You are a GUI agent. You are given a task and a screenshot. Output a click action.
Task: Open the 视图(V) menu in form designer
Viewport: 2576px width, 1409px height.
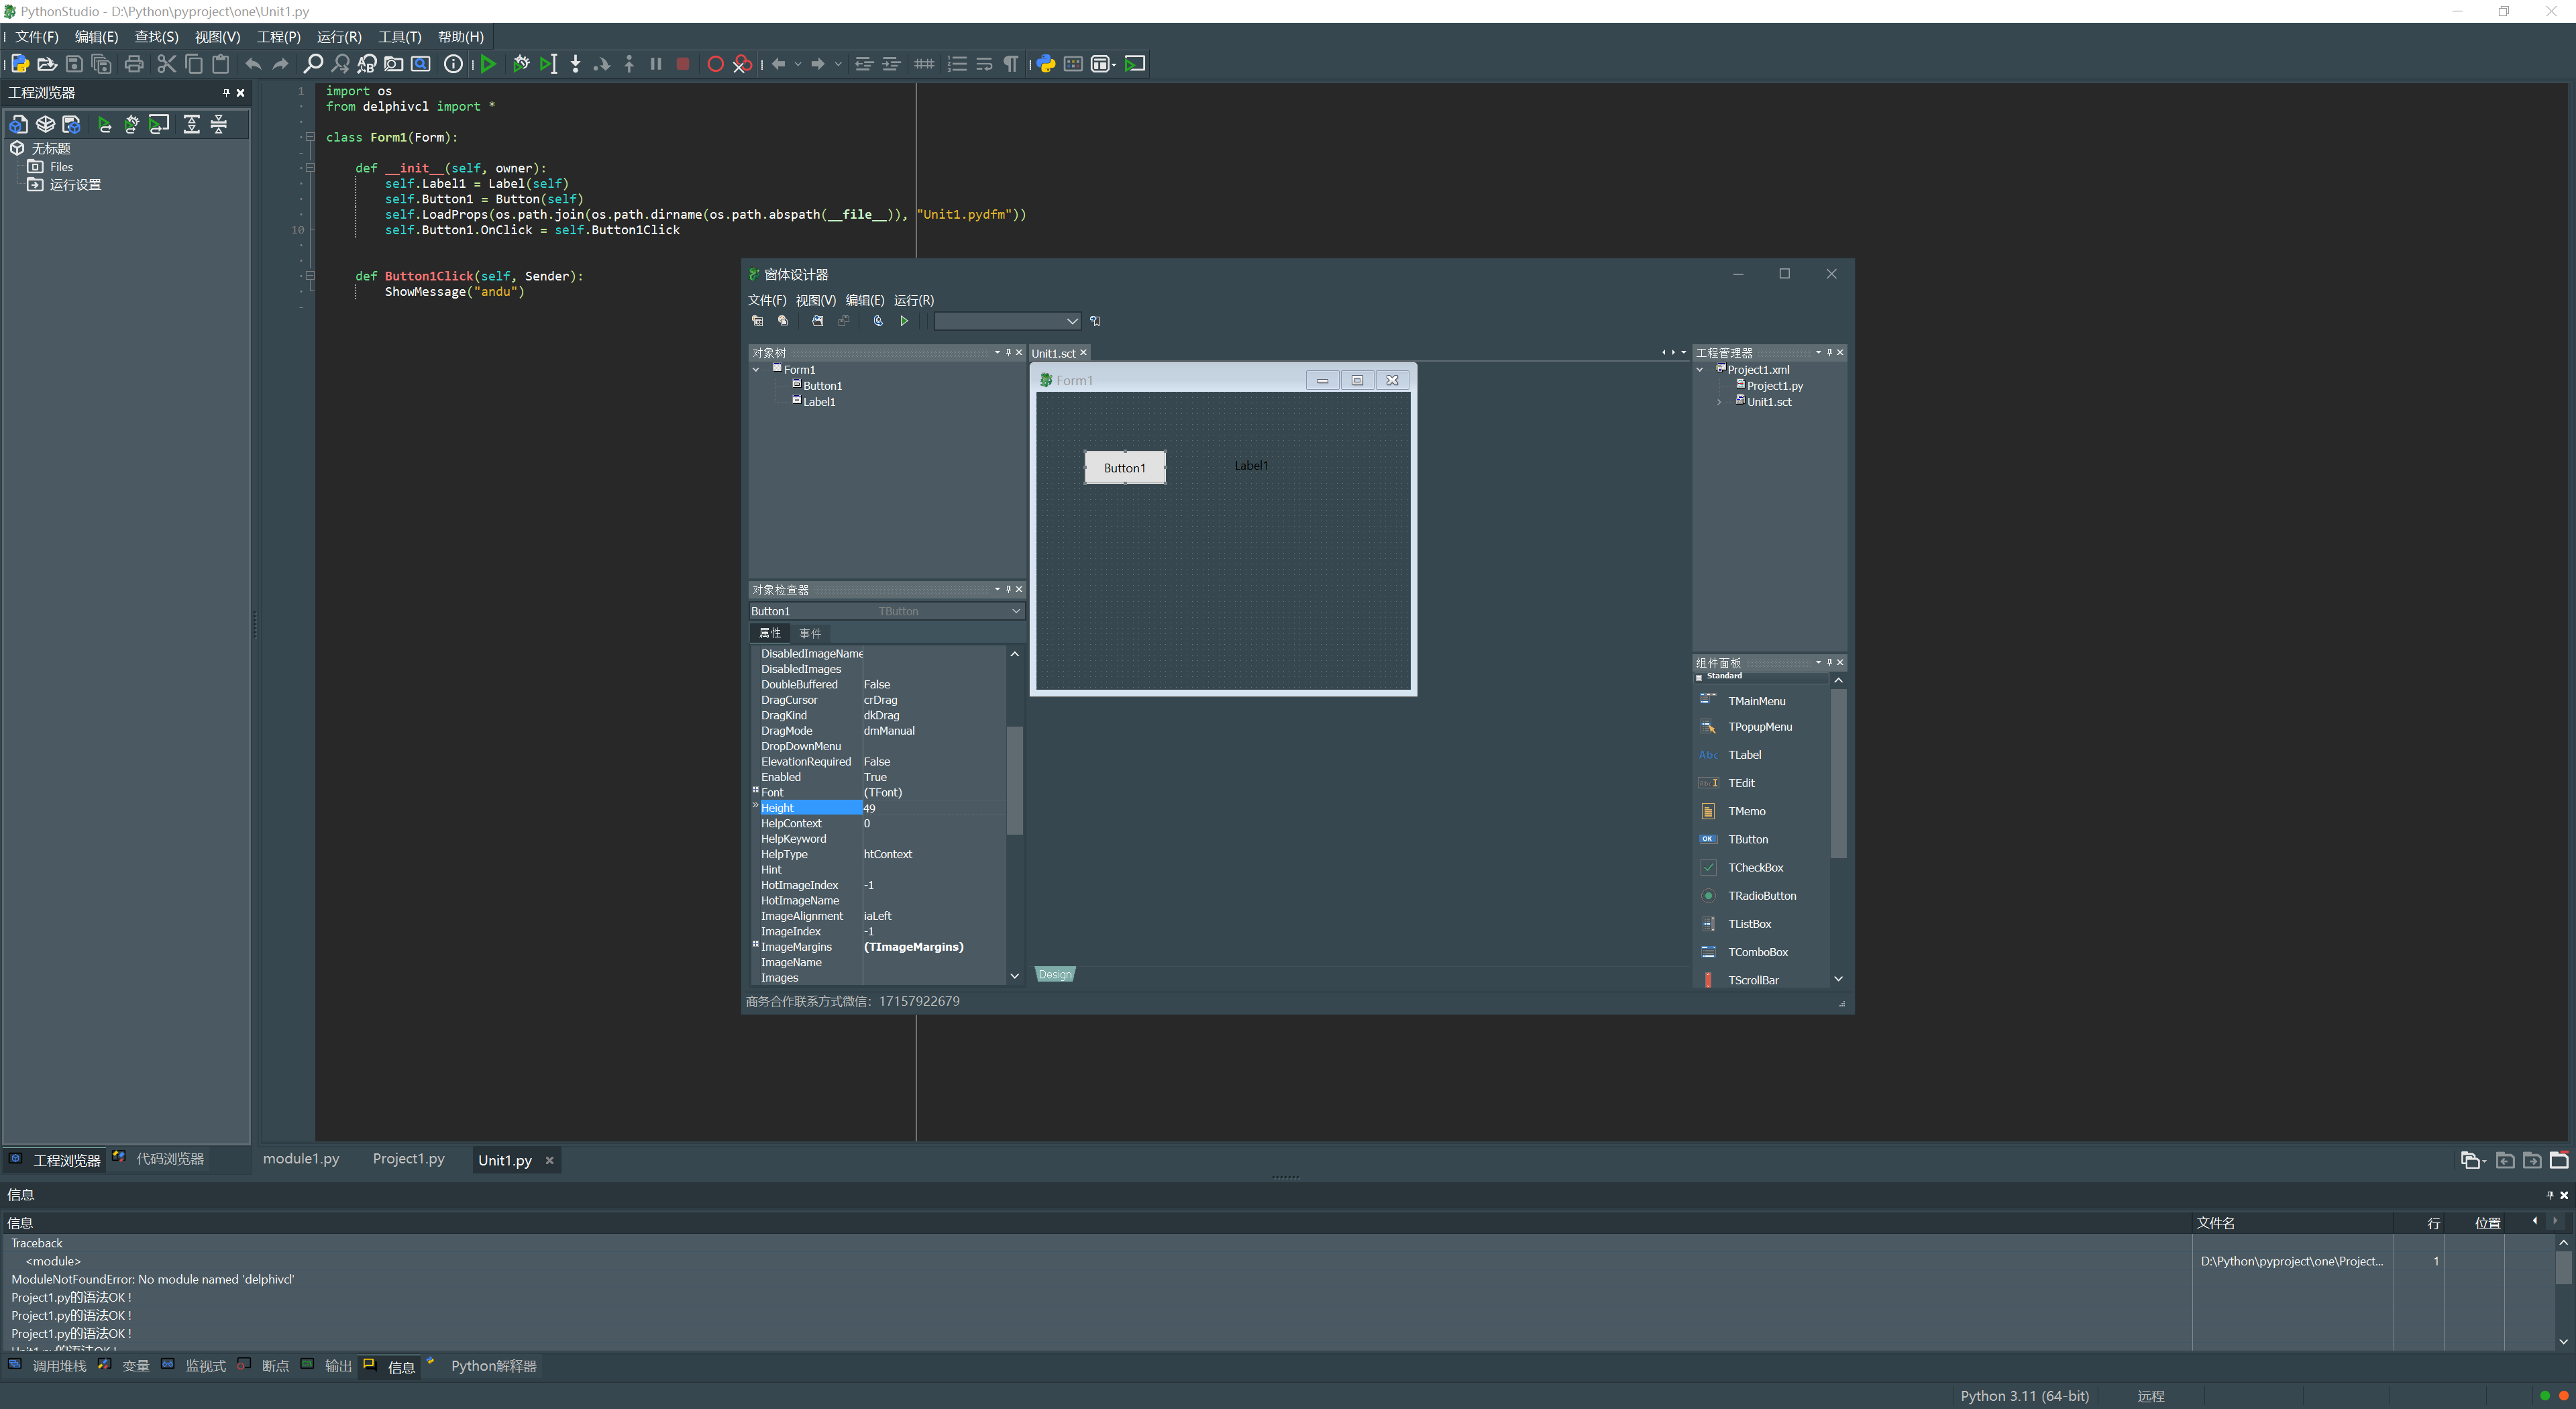click(815, 300)
